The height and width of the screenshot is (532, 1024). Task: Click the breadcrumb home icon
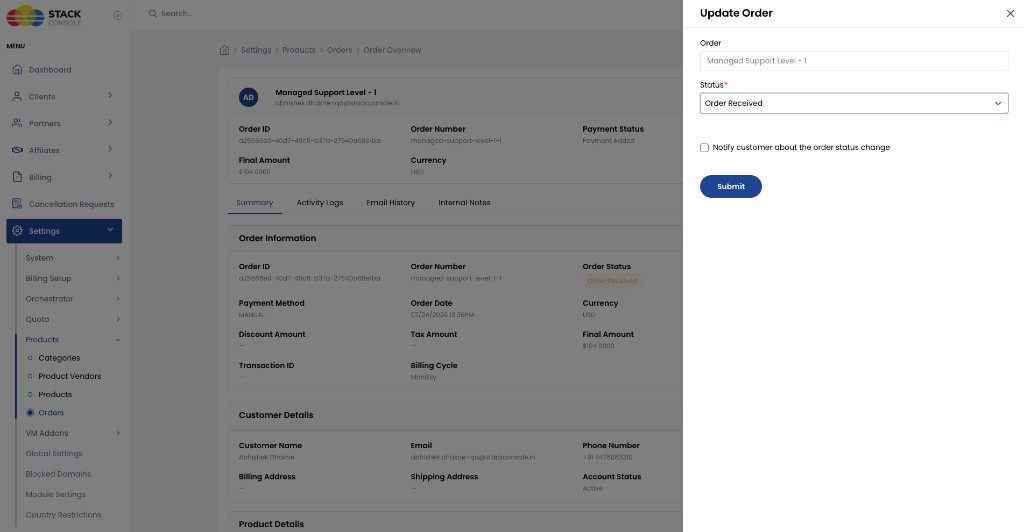click(224, 50)
